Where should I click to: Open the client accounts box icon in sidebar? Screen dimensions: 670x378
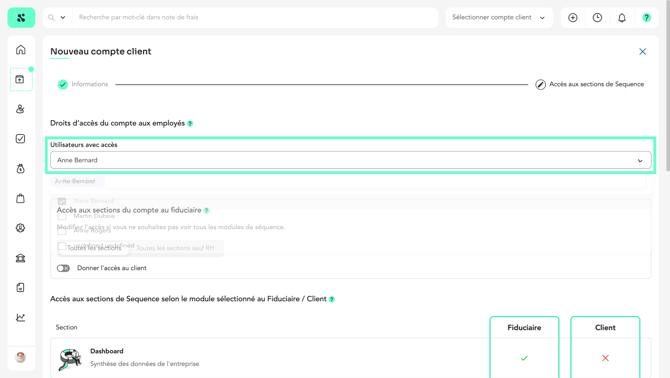[21, 79]
